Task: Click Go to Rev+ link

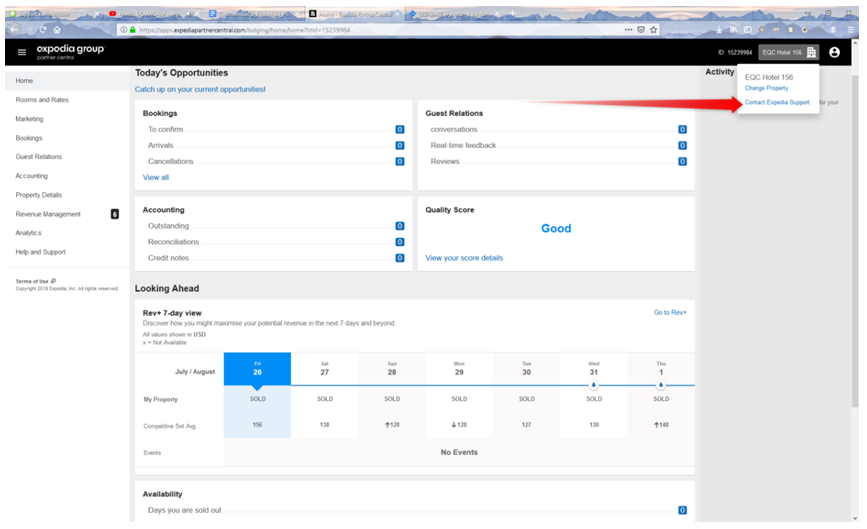Action: click(670, 312)
